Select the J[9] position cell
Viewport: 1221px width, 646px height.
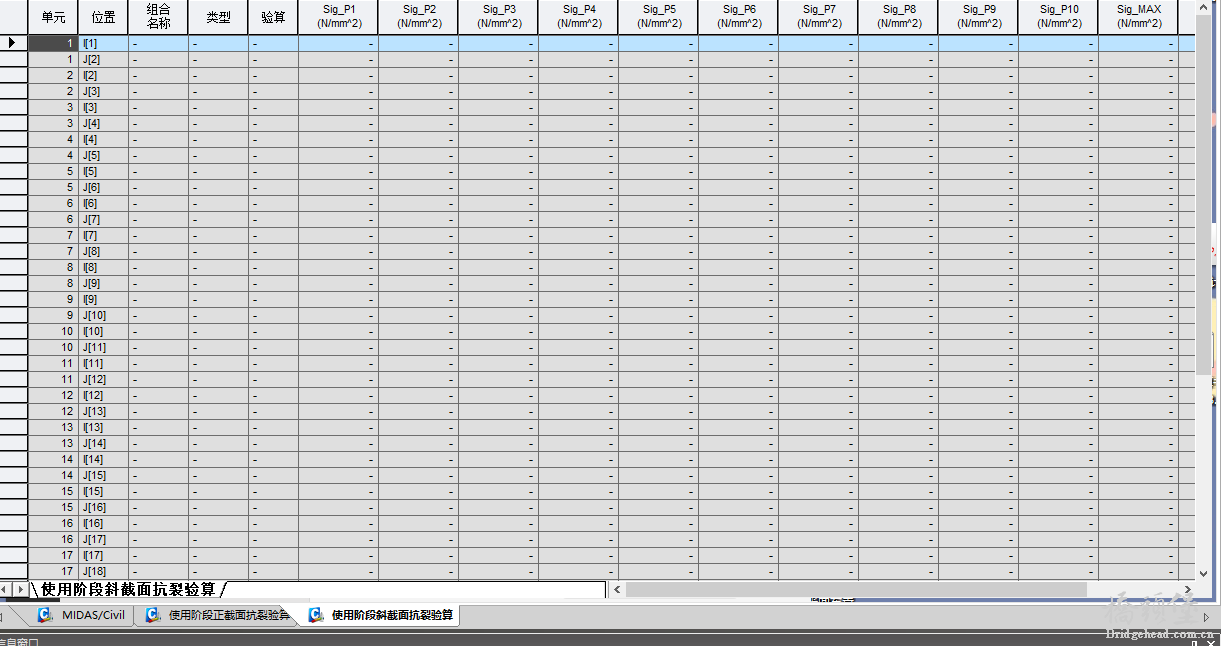click(103, 283)
